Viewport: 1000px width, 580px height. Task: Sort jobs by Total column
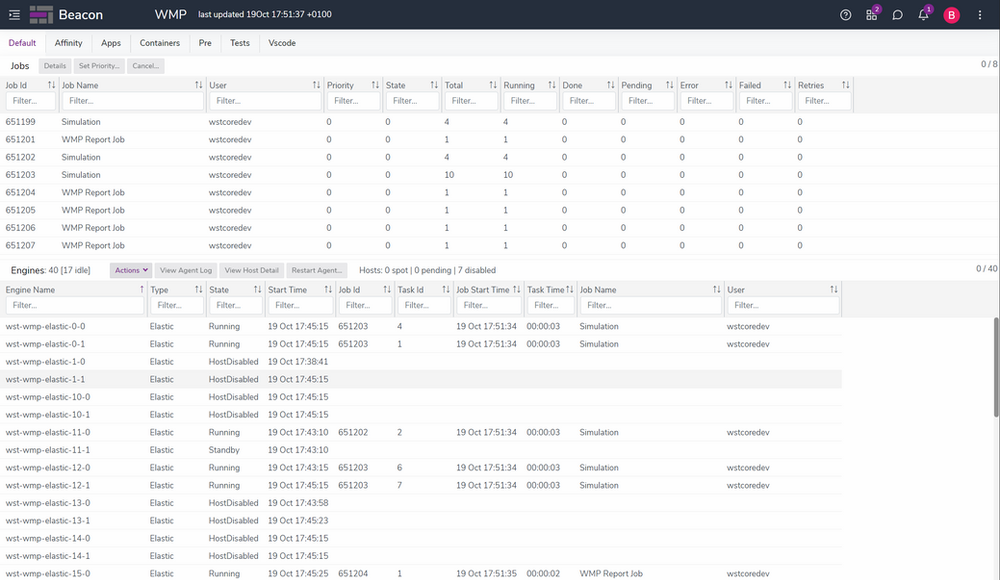[492, 85]
